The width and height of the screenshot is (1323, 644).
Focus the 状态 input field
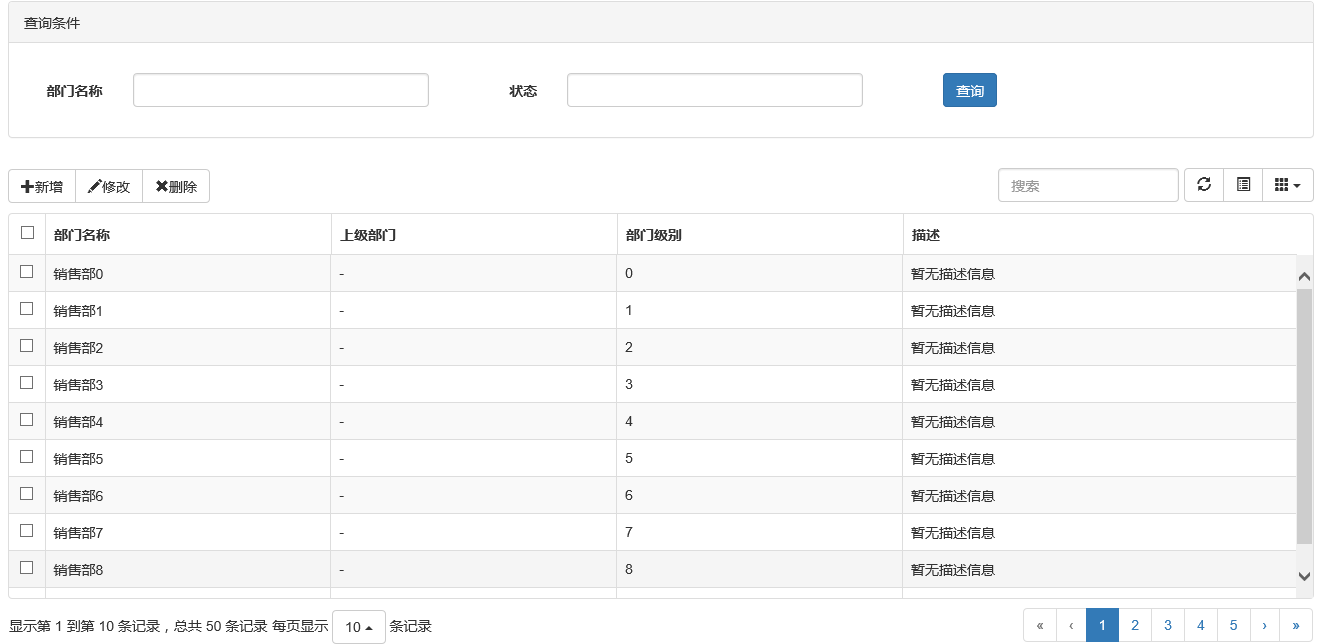click(715, 90)
